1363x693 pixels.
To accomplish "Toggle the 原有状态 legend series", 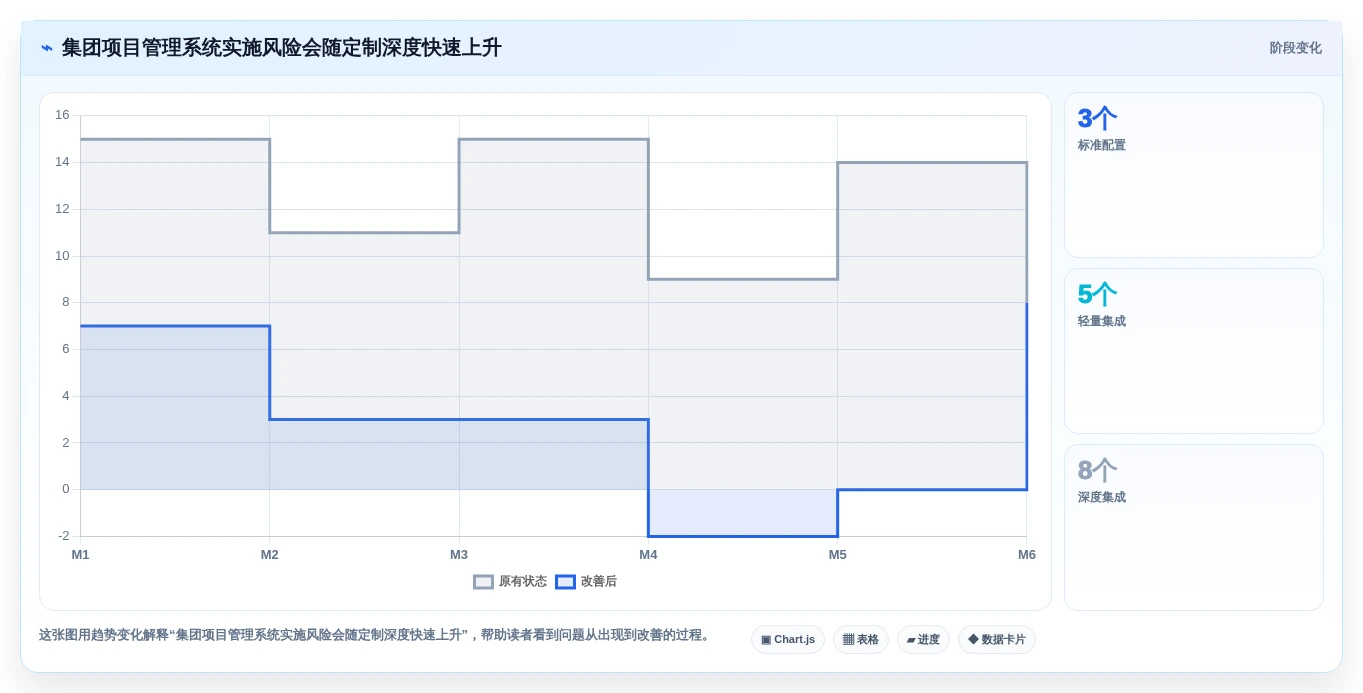I will point(510,581).
